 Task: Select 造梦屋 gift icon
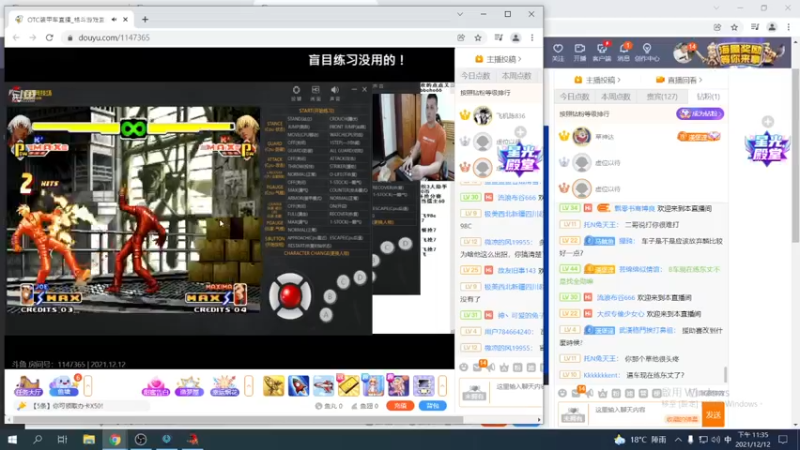(x=189, y=386)
